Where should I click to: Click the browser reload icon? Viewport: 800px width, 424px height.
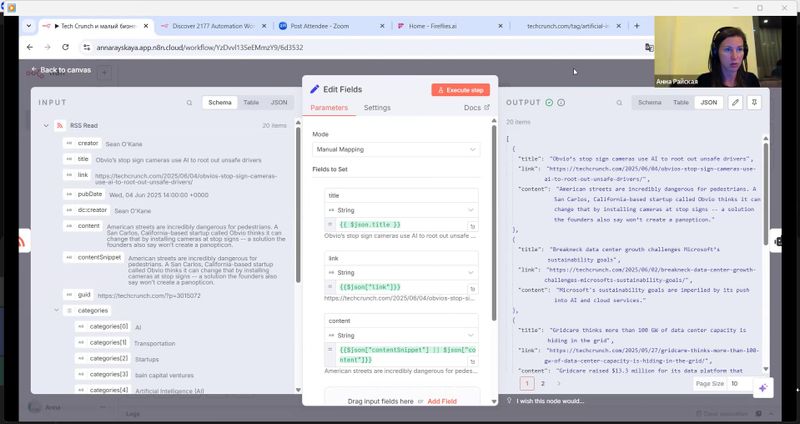point(64,47)
